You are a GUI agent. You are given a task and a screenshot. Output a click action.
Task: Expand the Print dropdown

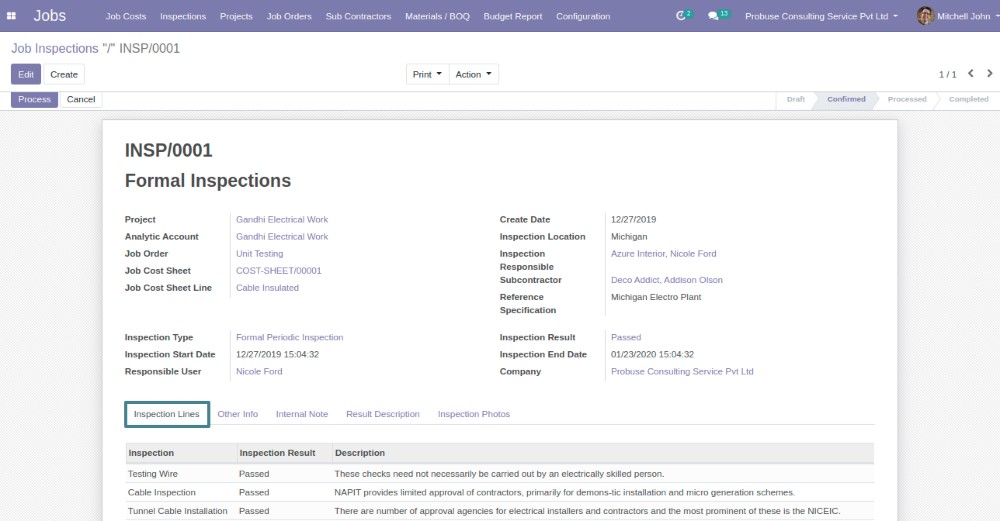[426, 75]
